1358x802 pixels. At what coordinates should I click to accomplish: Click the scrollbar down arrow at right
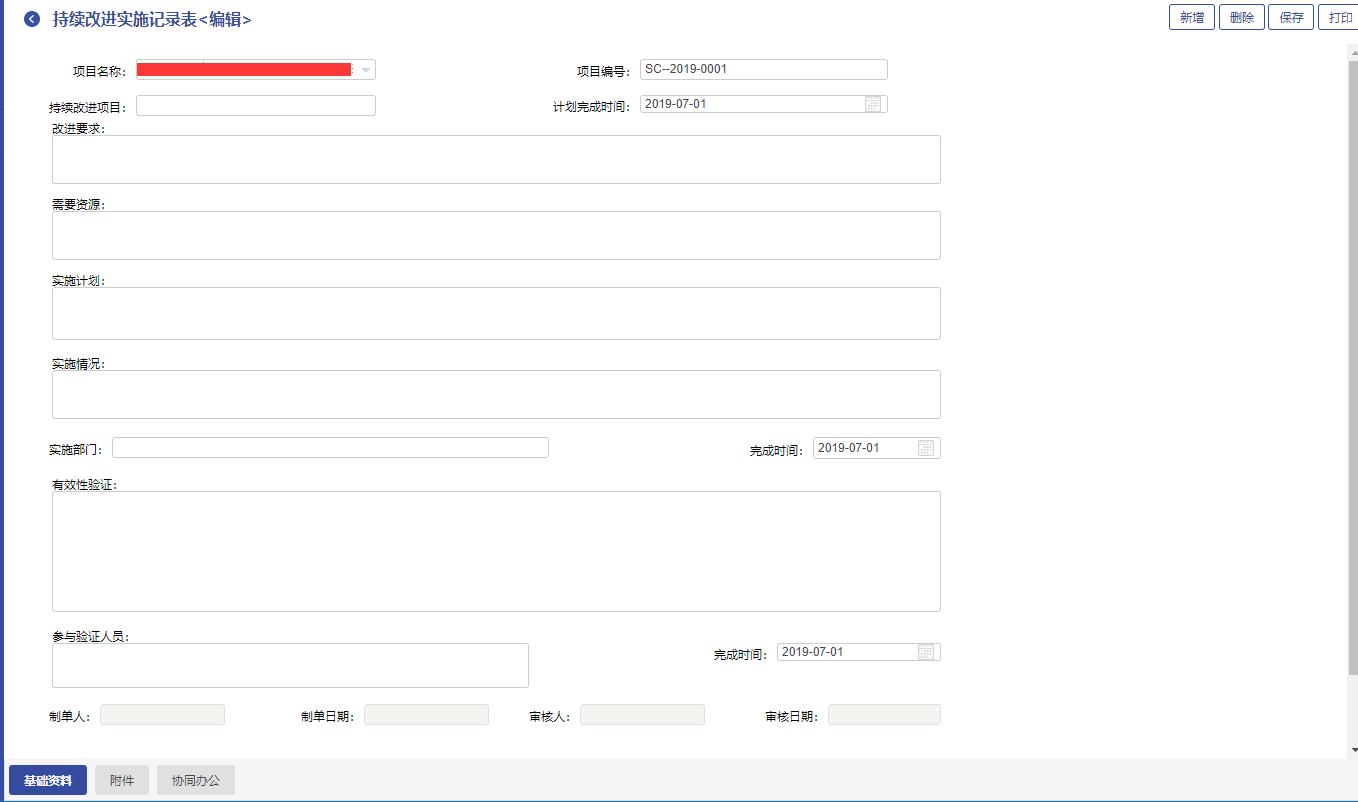[x=1353, y=750]
